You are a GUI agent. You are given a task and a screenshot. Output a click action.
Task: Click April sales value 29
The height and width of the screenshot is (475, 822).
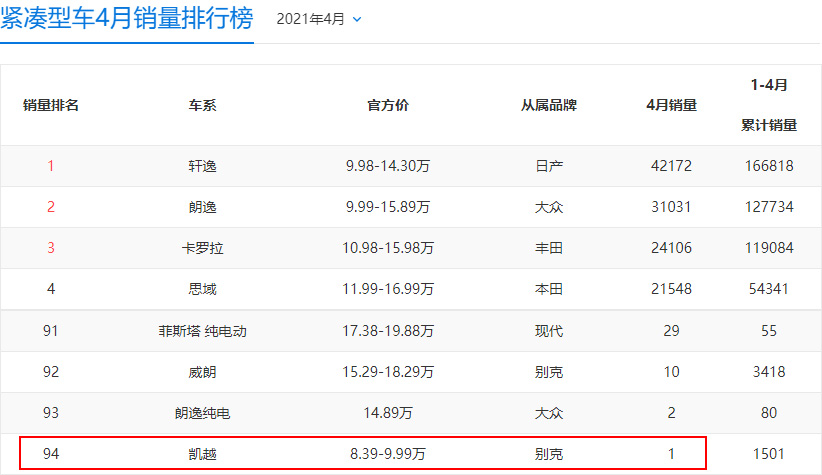pos(672,331)
